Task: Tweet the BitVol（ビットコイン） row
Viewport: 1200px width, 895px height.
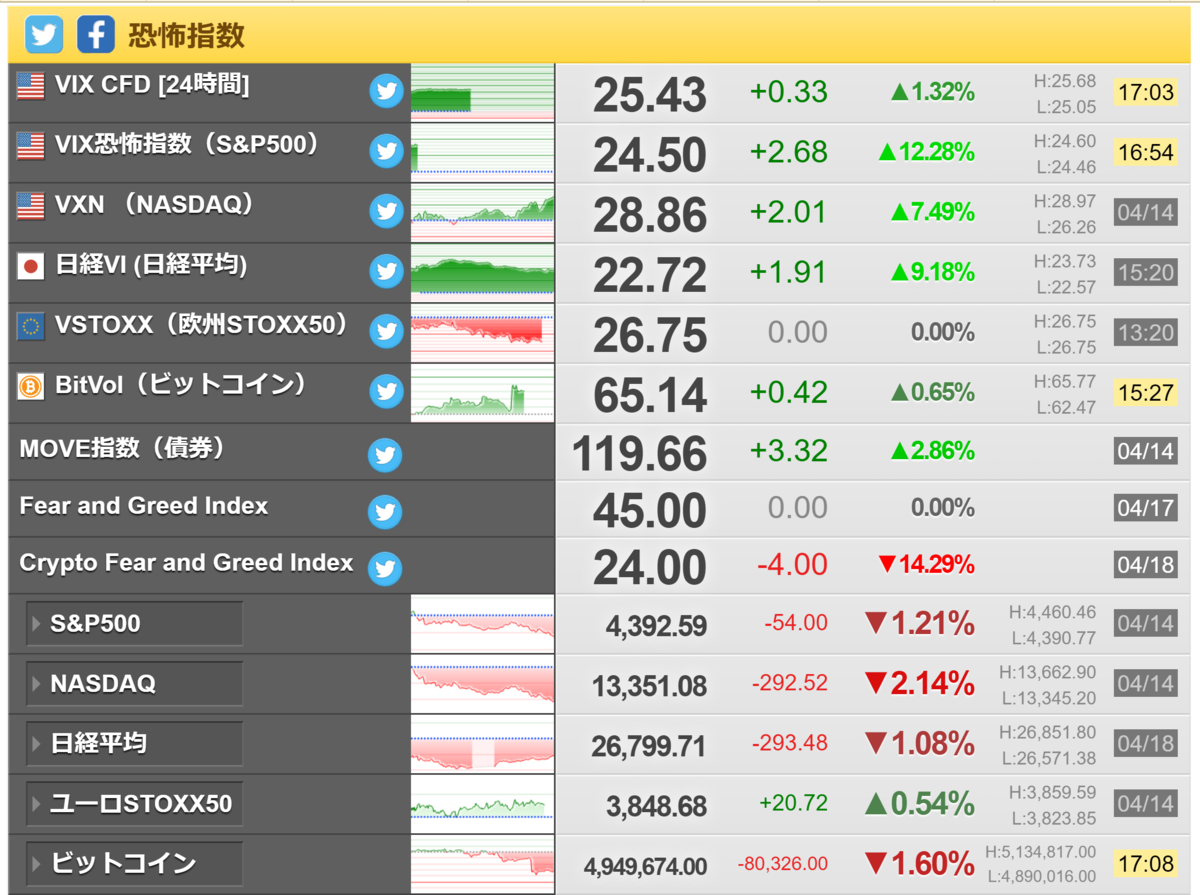Action: point(386,391)
